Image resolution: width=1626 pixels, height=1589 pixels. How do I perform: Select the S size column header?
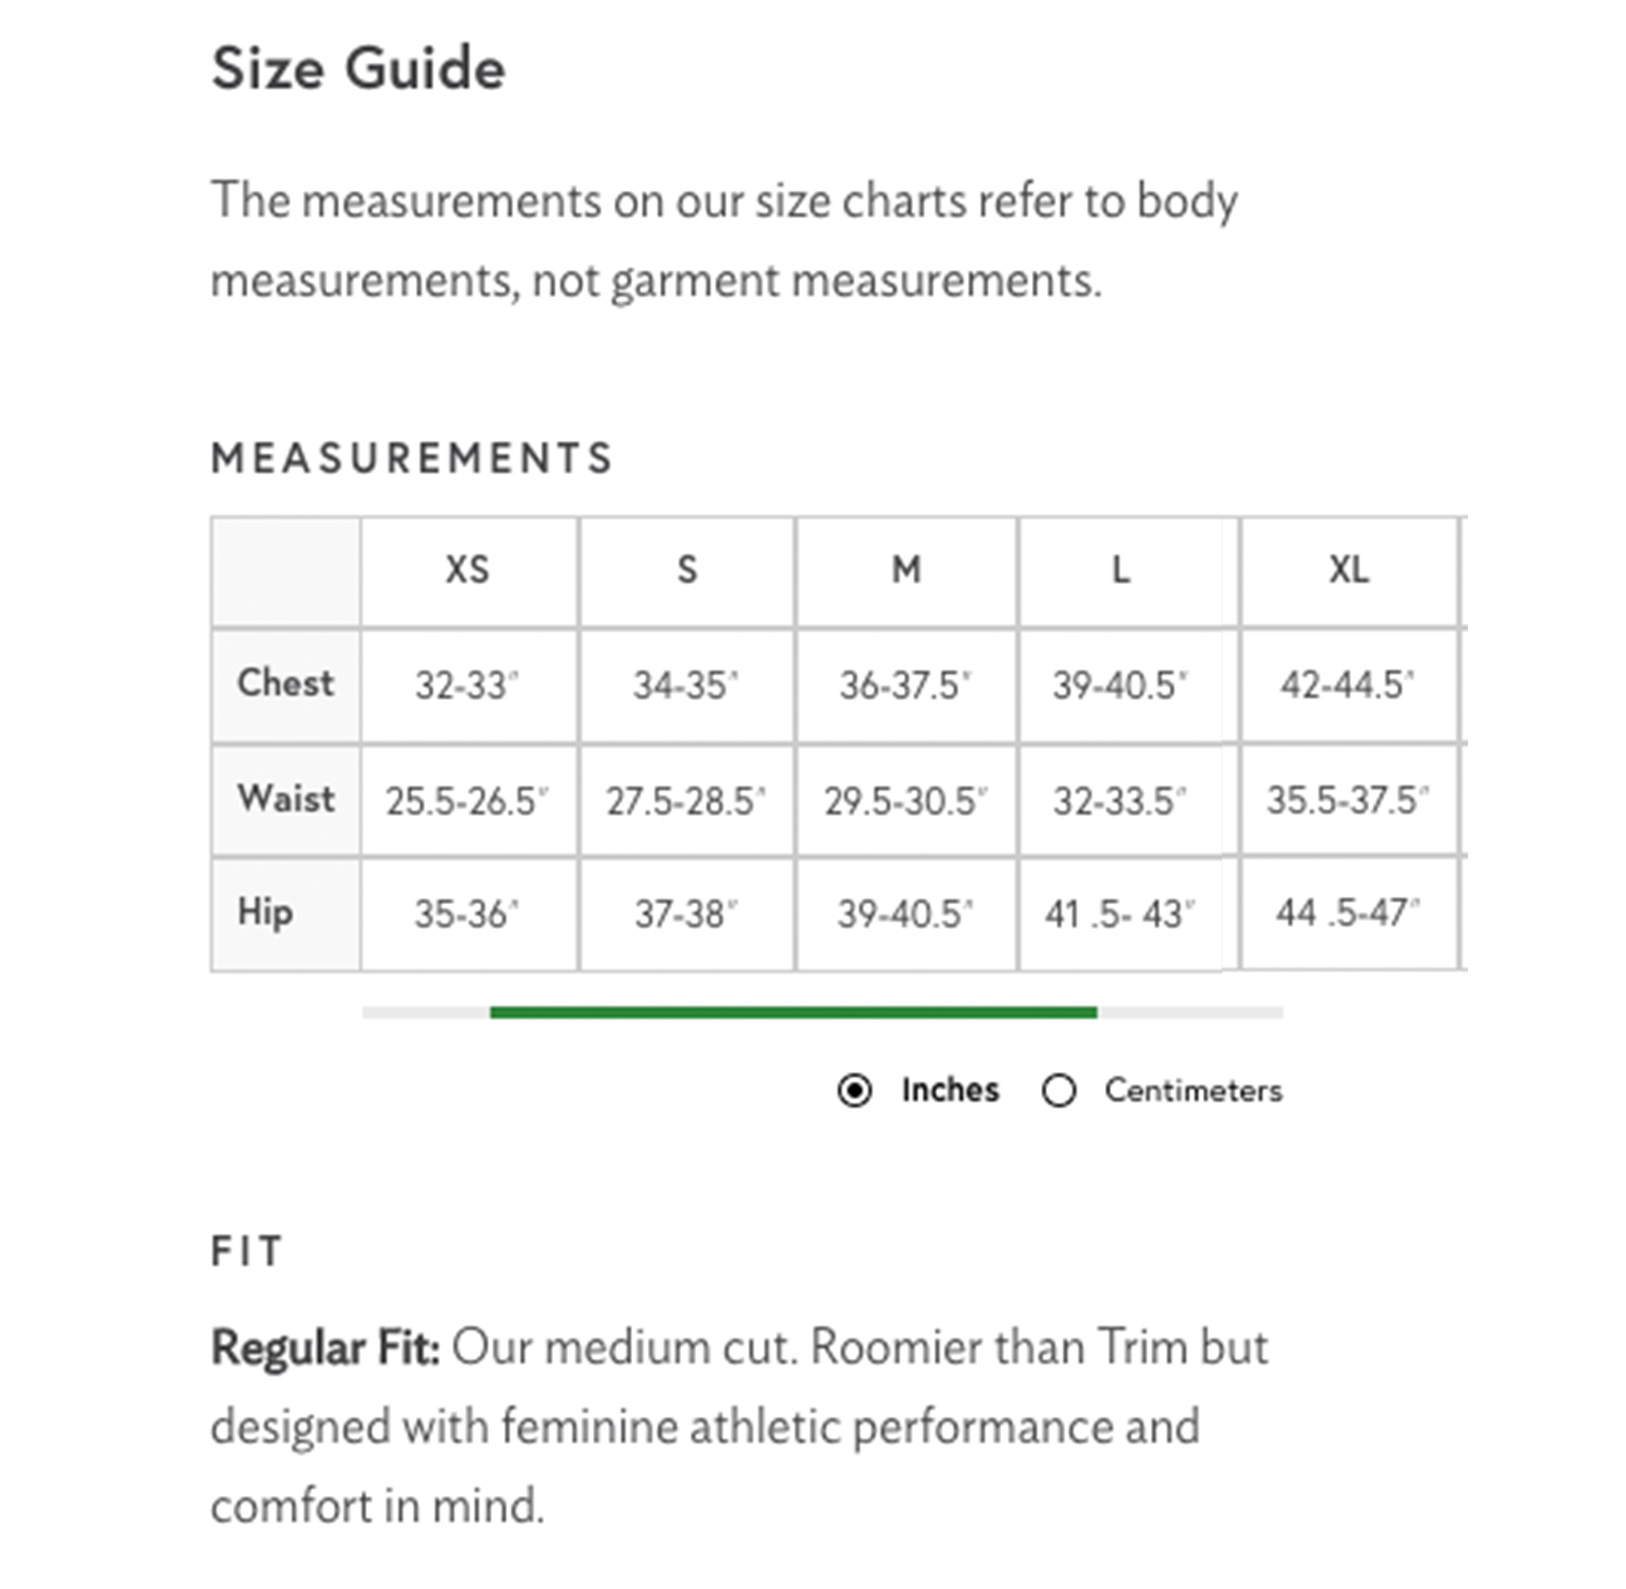(687, 570)
